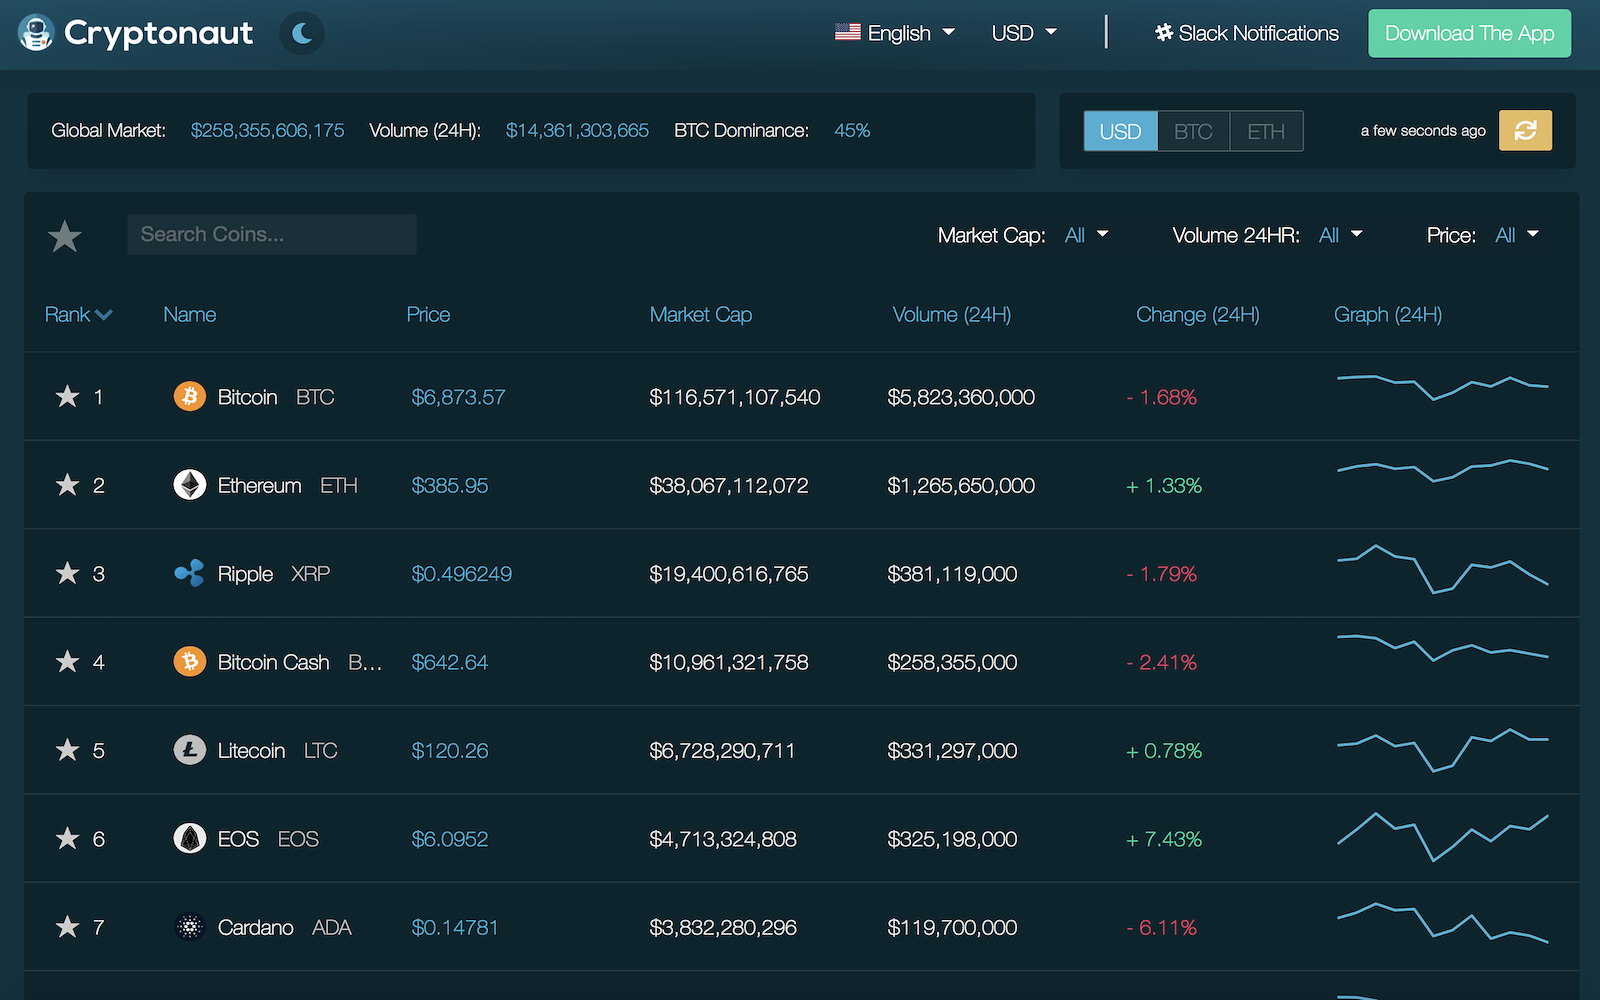Open the Bitcoin Cash name link
Screen dimensions: 1600x1000
pyautogui.click(x=273, y=662)
